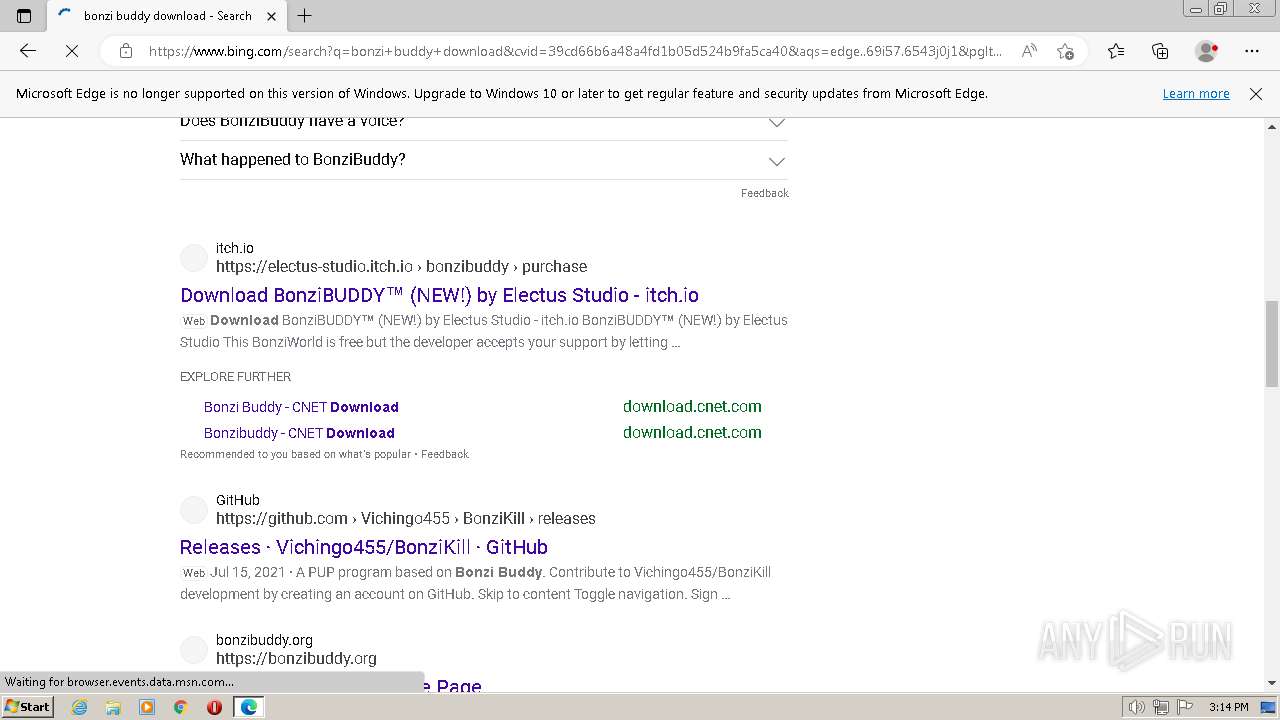The image size is (1280, 720).
Task: Open the Favorites list icon
Action: click(1116, 51)
